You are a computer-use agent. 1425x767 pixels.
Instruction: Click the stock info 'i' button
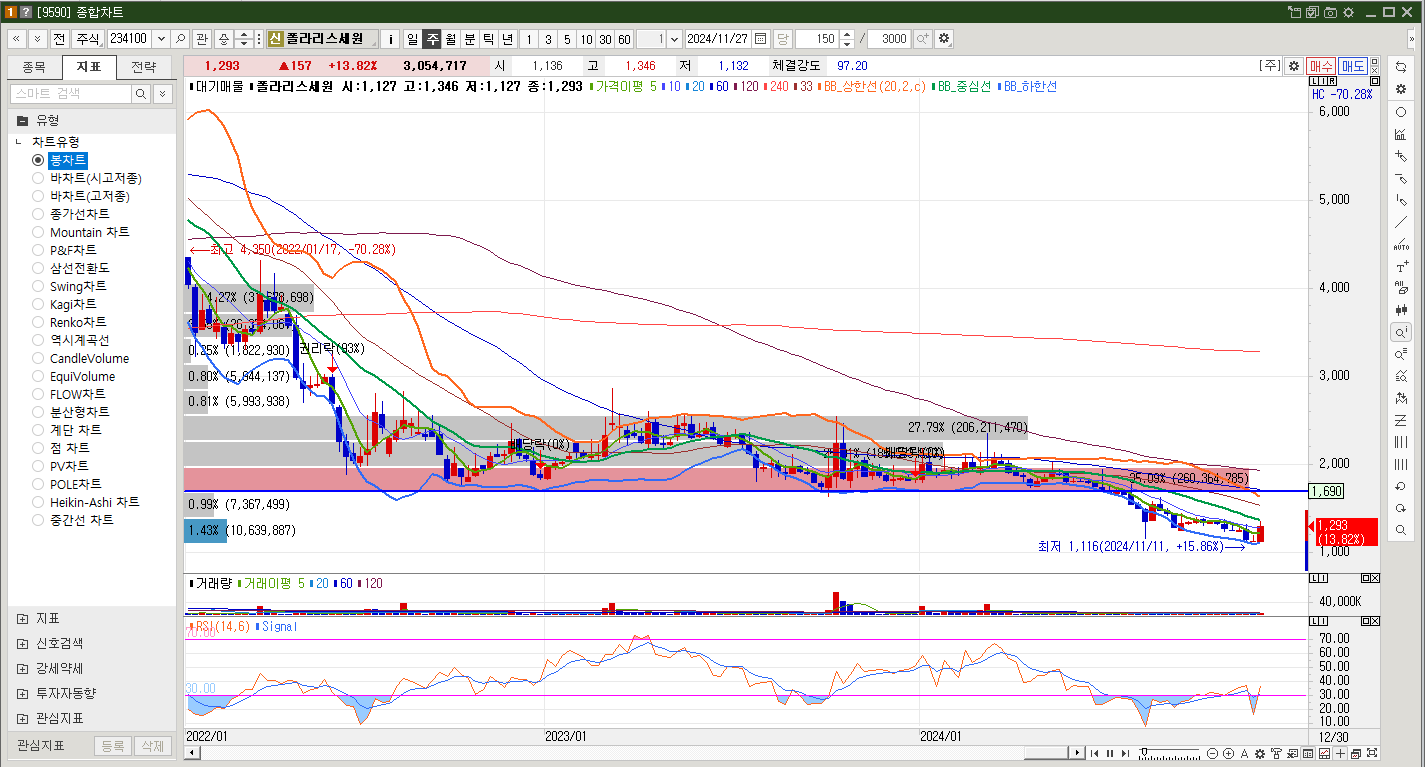pos(392,39)
